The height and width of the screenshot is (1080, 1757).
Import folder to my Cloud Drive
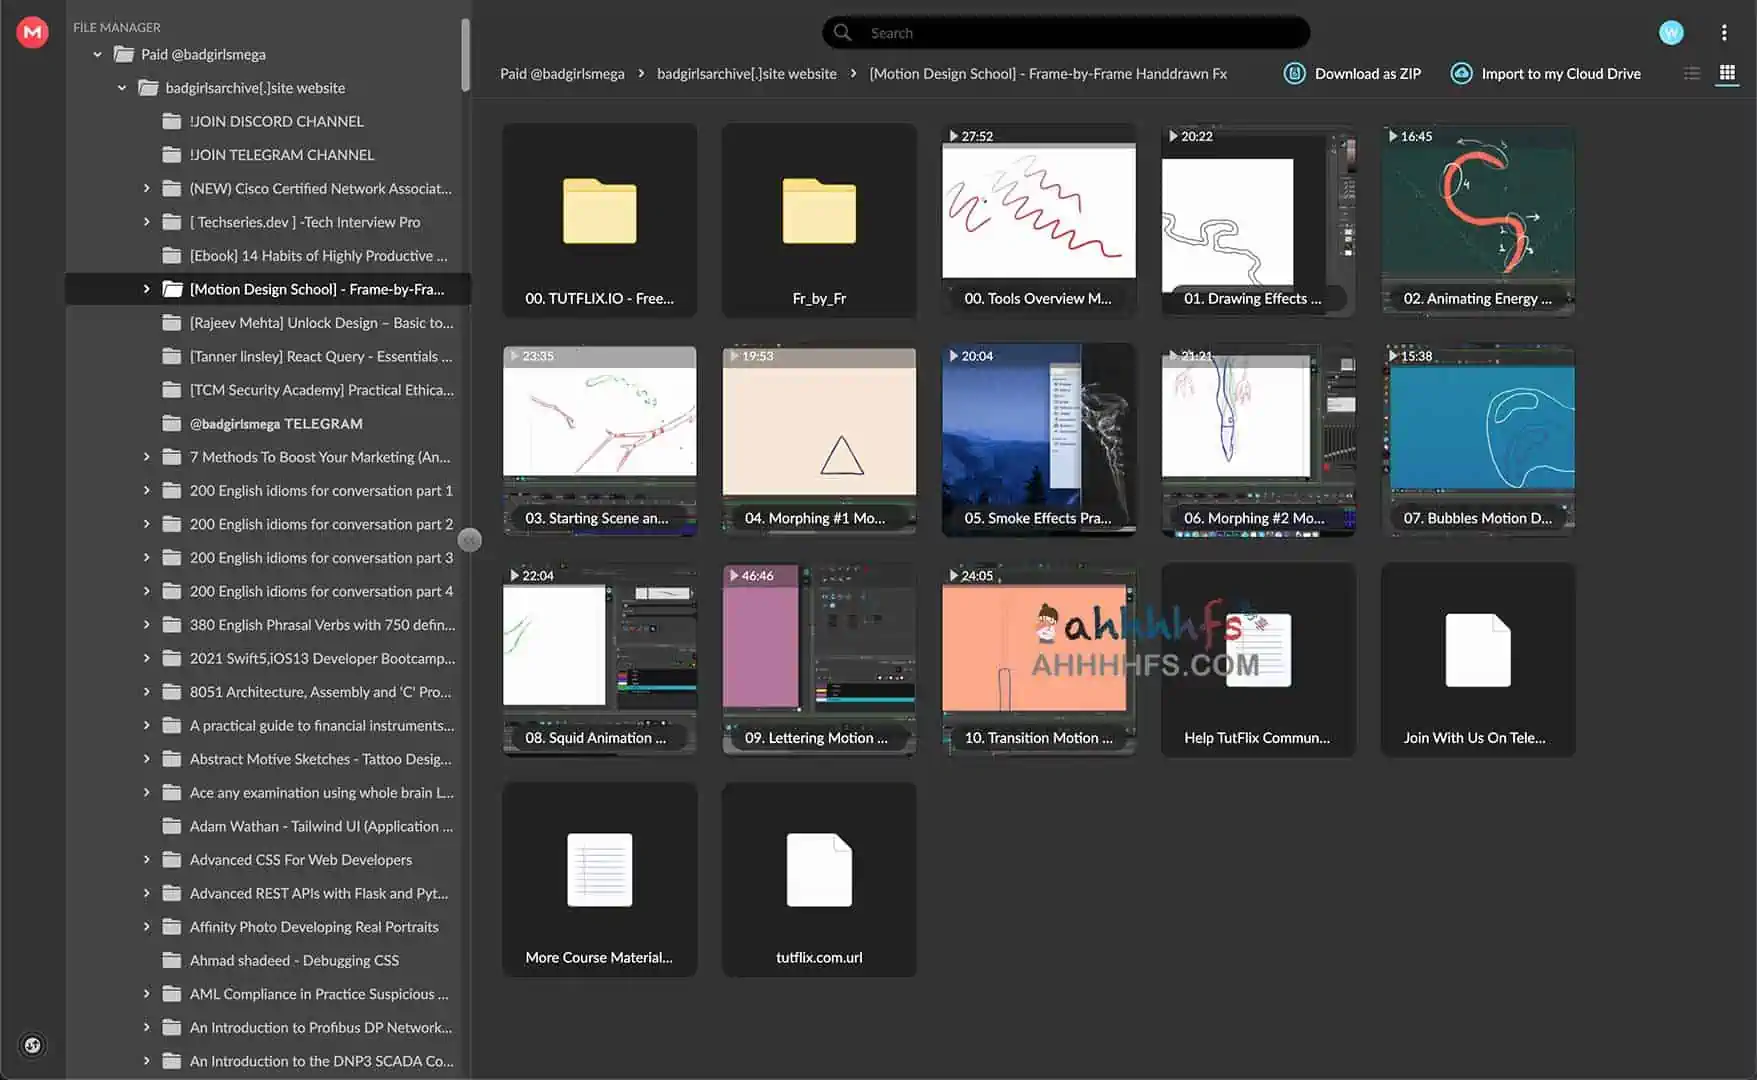[1546, 73]
